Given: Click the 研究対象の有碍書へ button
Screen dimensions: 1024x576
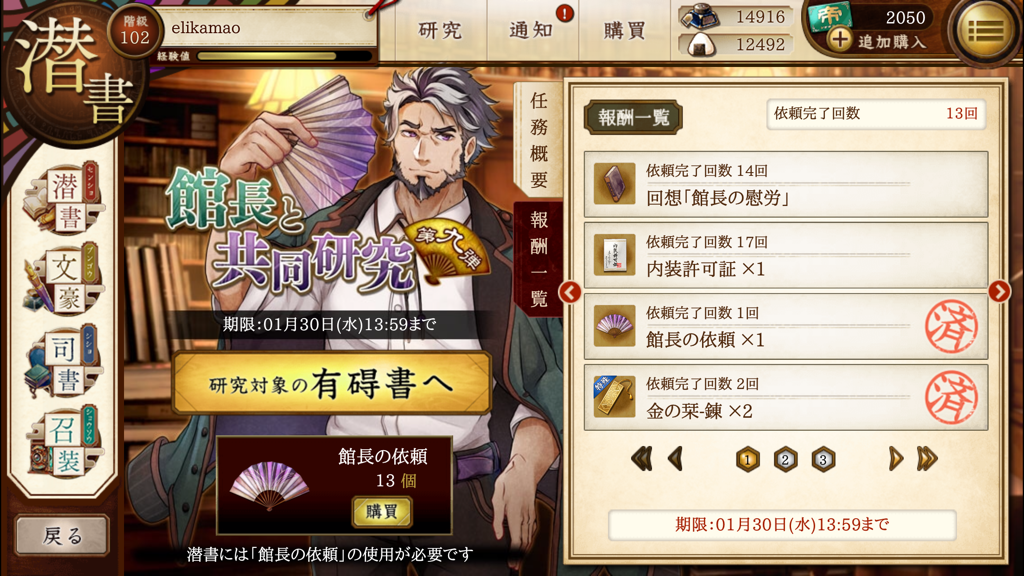Looking at the screenshot, I should coord(331,383).
